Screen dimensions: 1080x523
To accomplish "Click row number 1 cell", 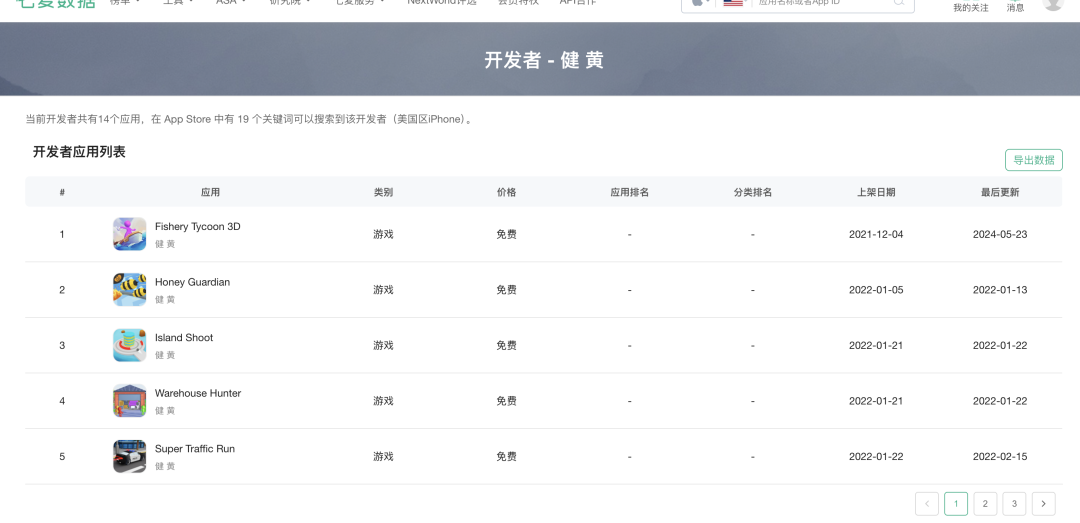I will point(62,234).
